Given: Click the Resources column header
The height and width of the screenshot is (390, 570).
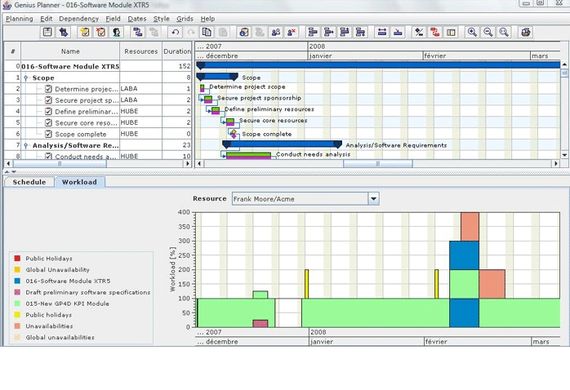Looking at the screenshot, I should click(x=141, y=51).
